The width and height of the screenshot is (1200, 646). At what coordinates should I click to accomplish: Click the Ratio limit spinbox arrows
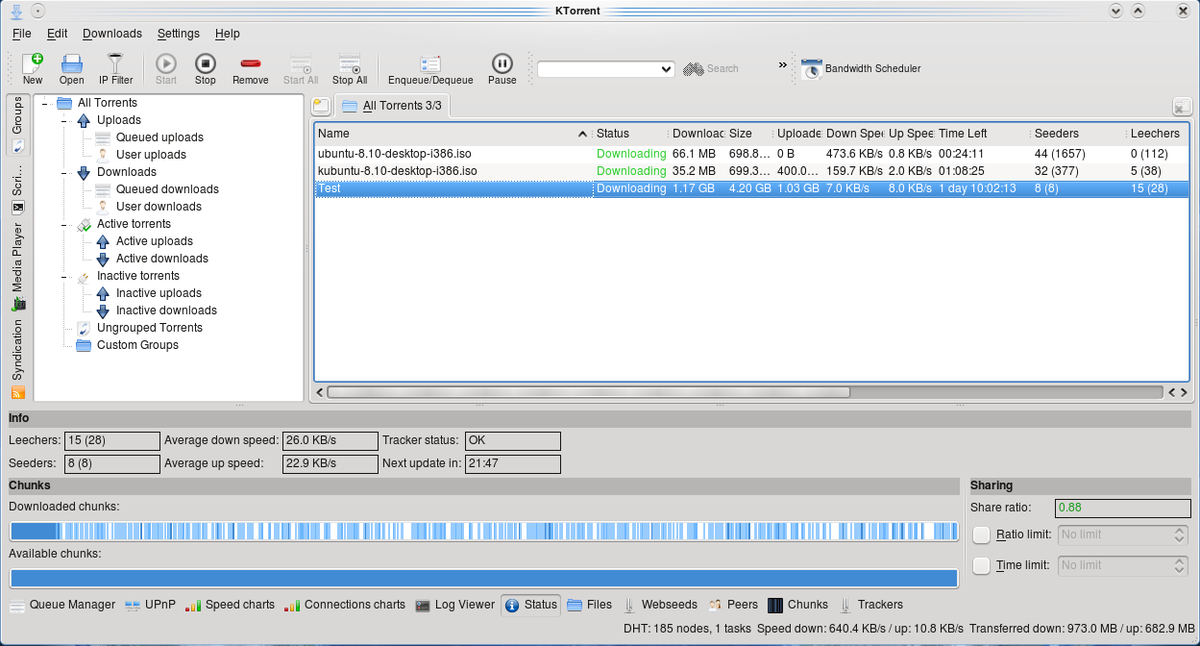click(1179, 535)
